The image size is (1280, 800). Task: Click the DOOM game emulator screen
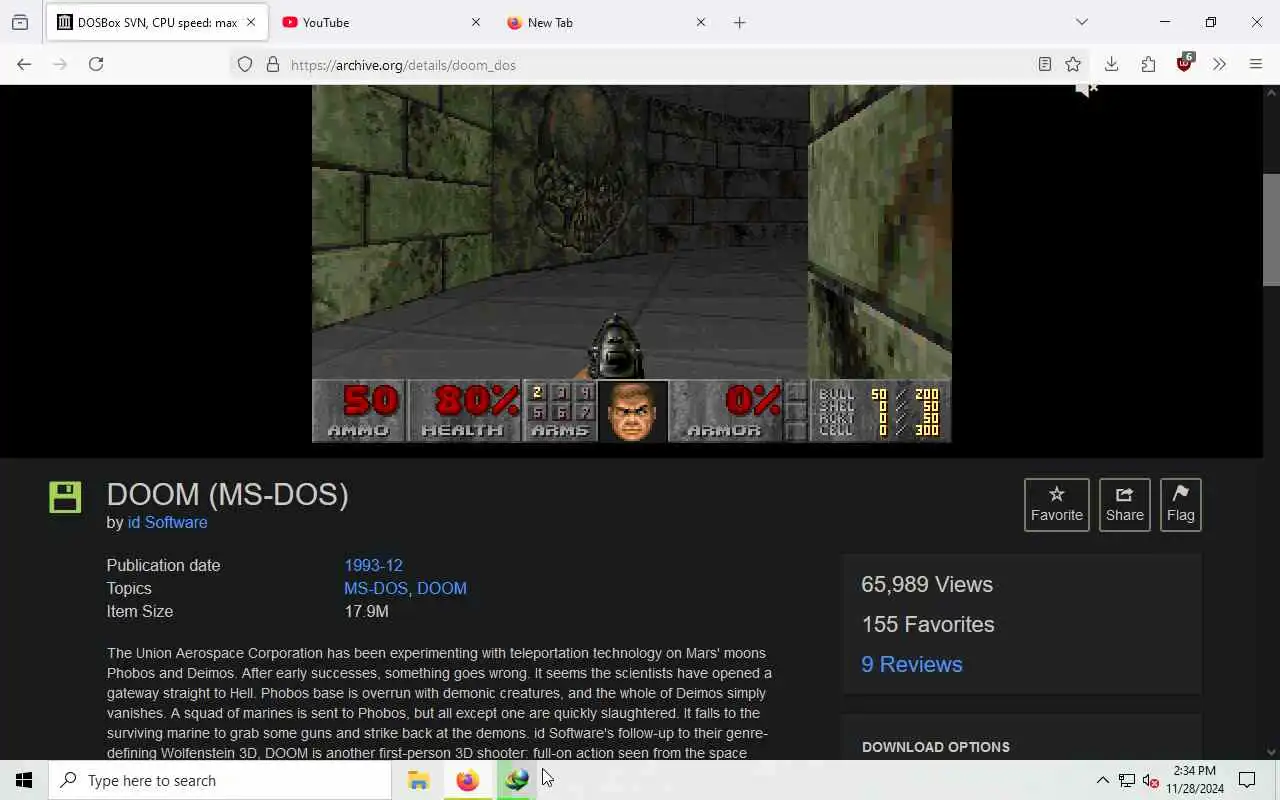[631, 263]
